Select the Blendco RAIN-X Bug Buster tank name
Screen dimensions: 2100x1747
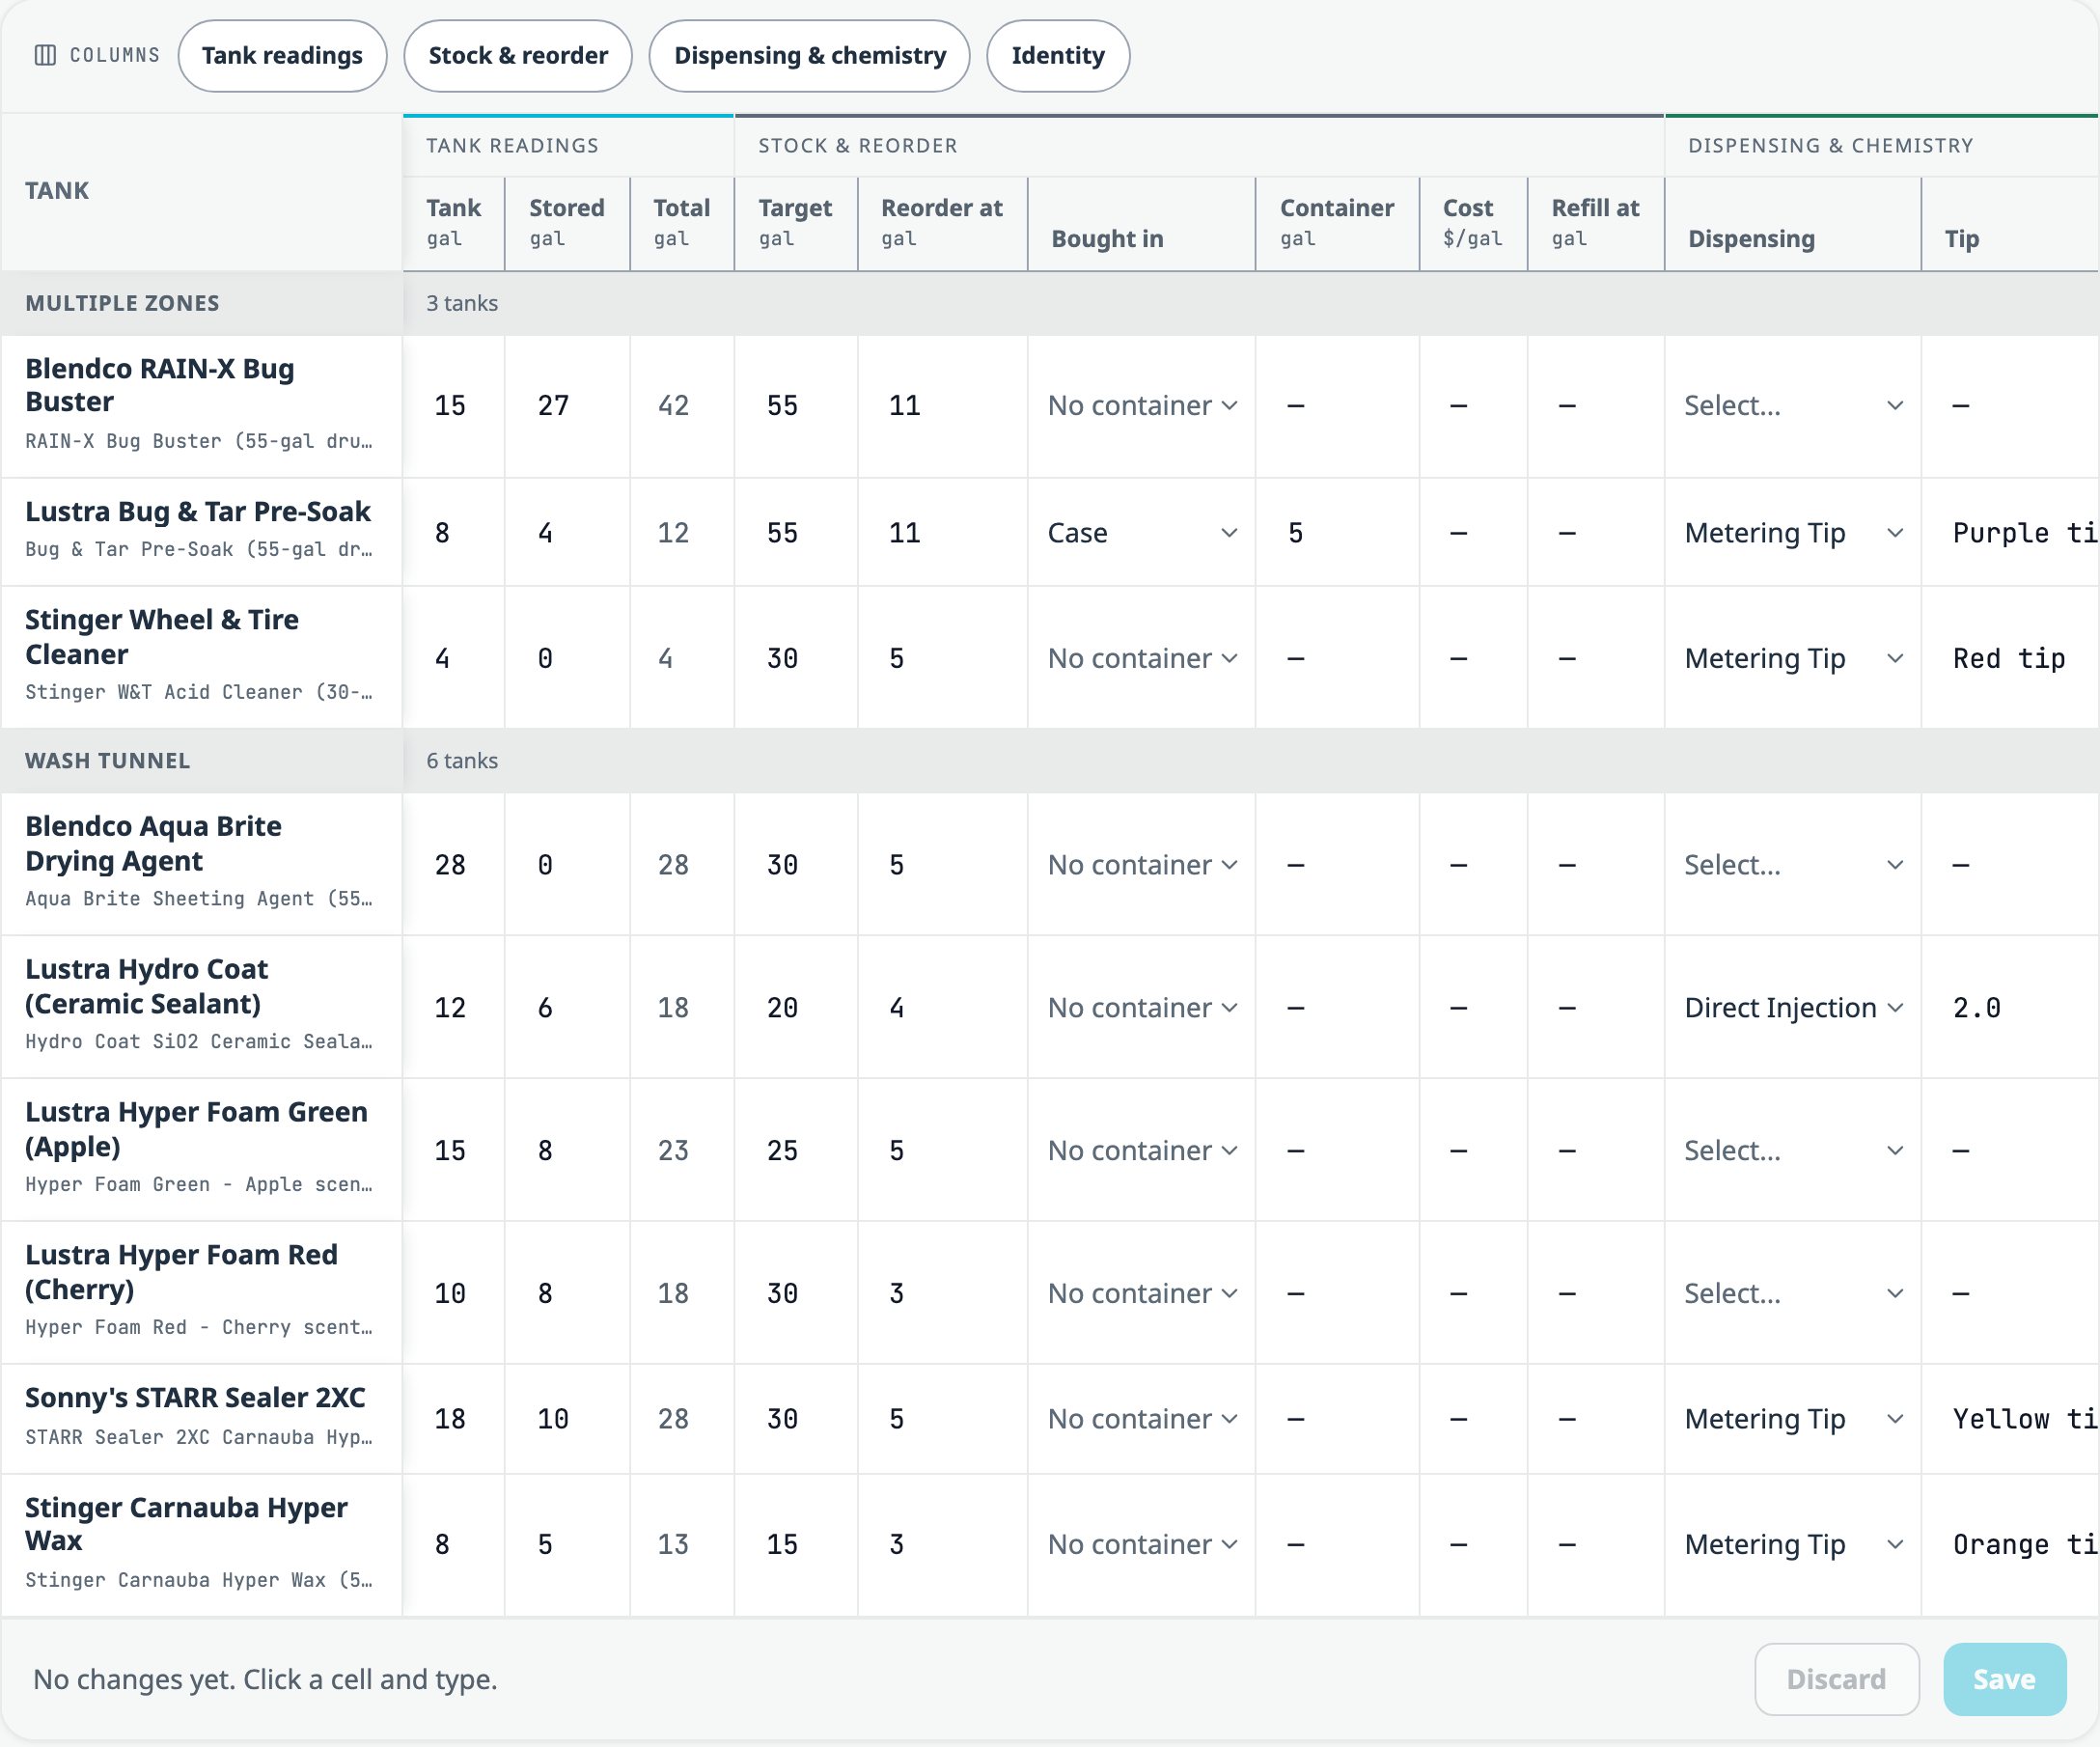tap(160, 385)
